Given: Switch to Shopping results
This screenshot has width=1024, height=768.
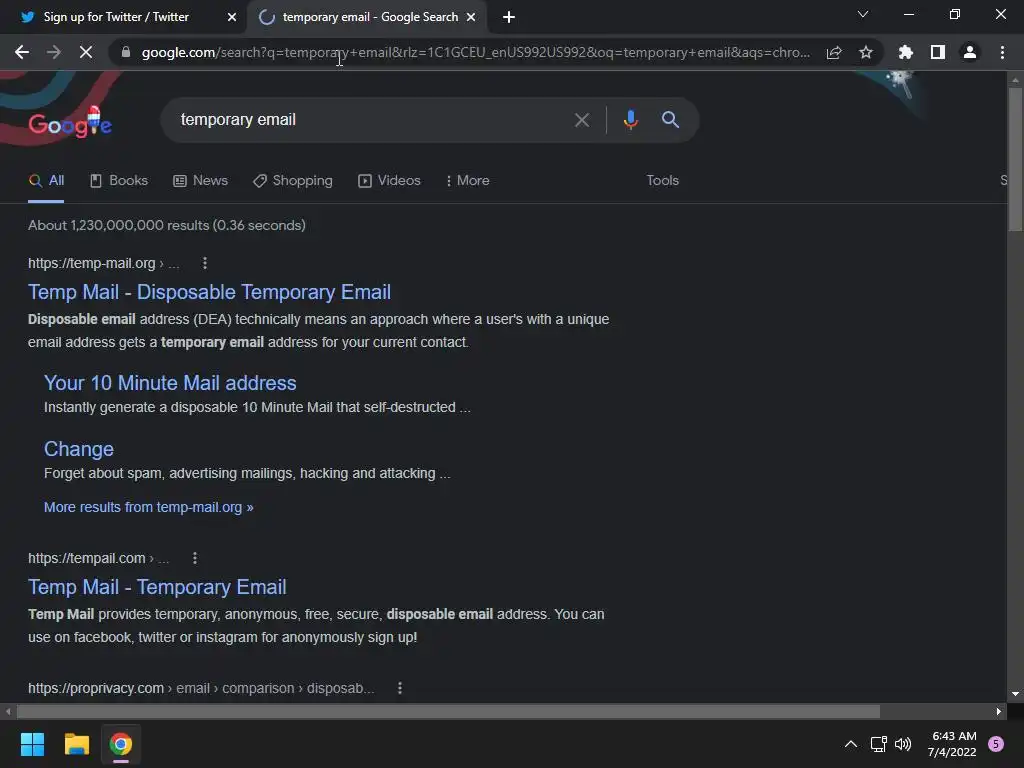Looking at the screenshot, I should click(x=293, y=180).
